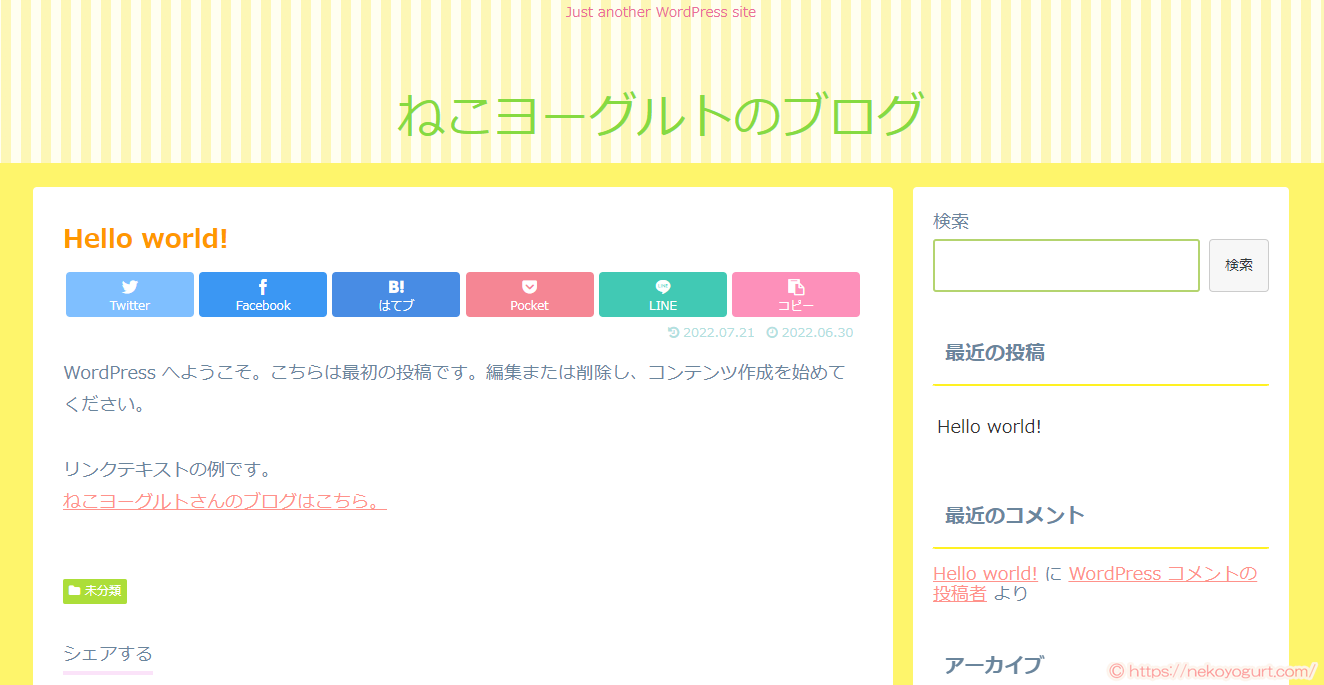Open Hello world! in 最近のコメント
This screenshot has height=685, width=1324.
[x=984, y=572]
